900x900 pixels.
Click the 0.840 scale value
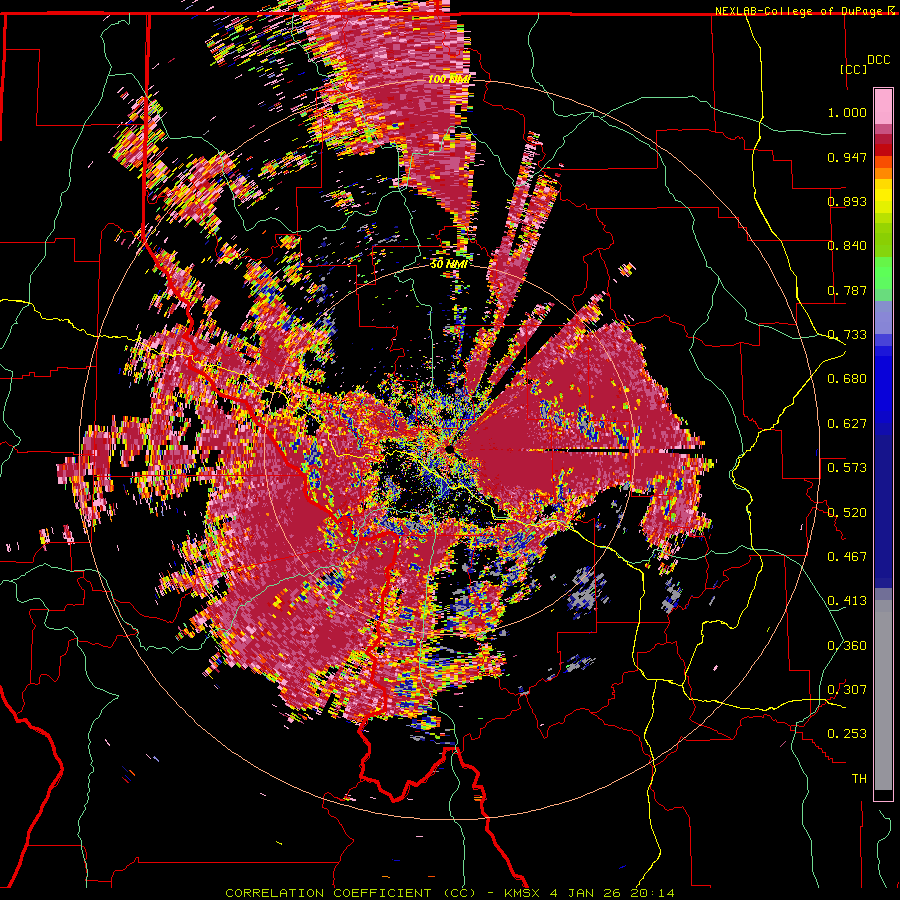[x=847, y=246]
